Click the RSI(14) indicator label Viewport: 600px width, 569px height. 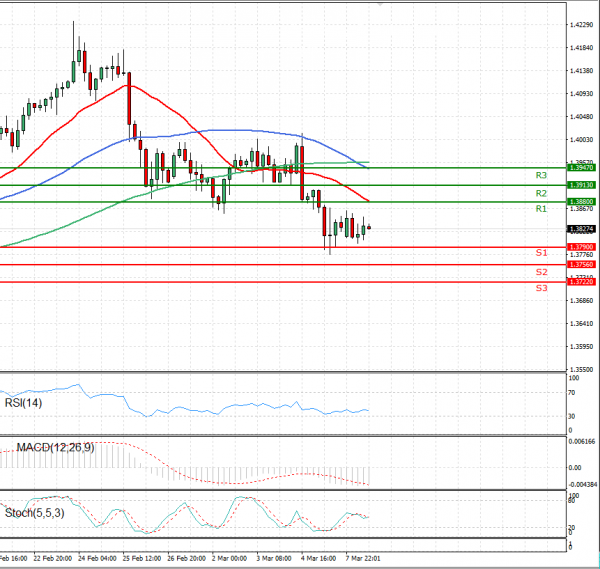coord(23,403)
